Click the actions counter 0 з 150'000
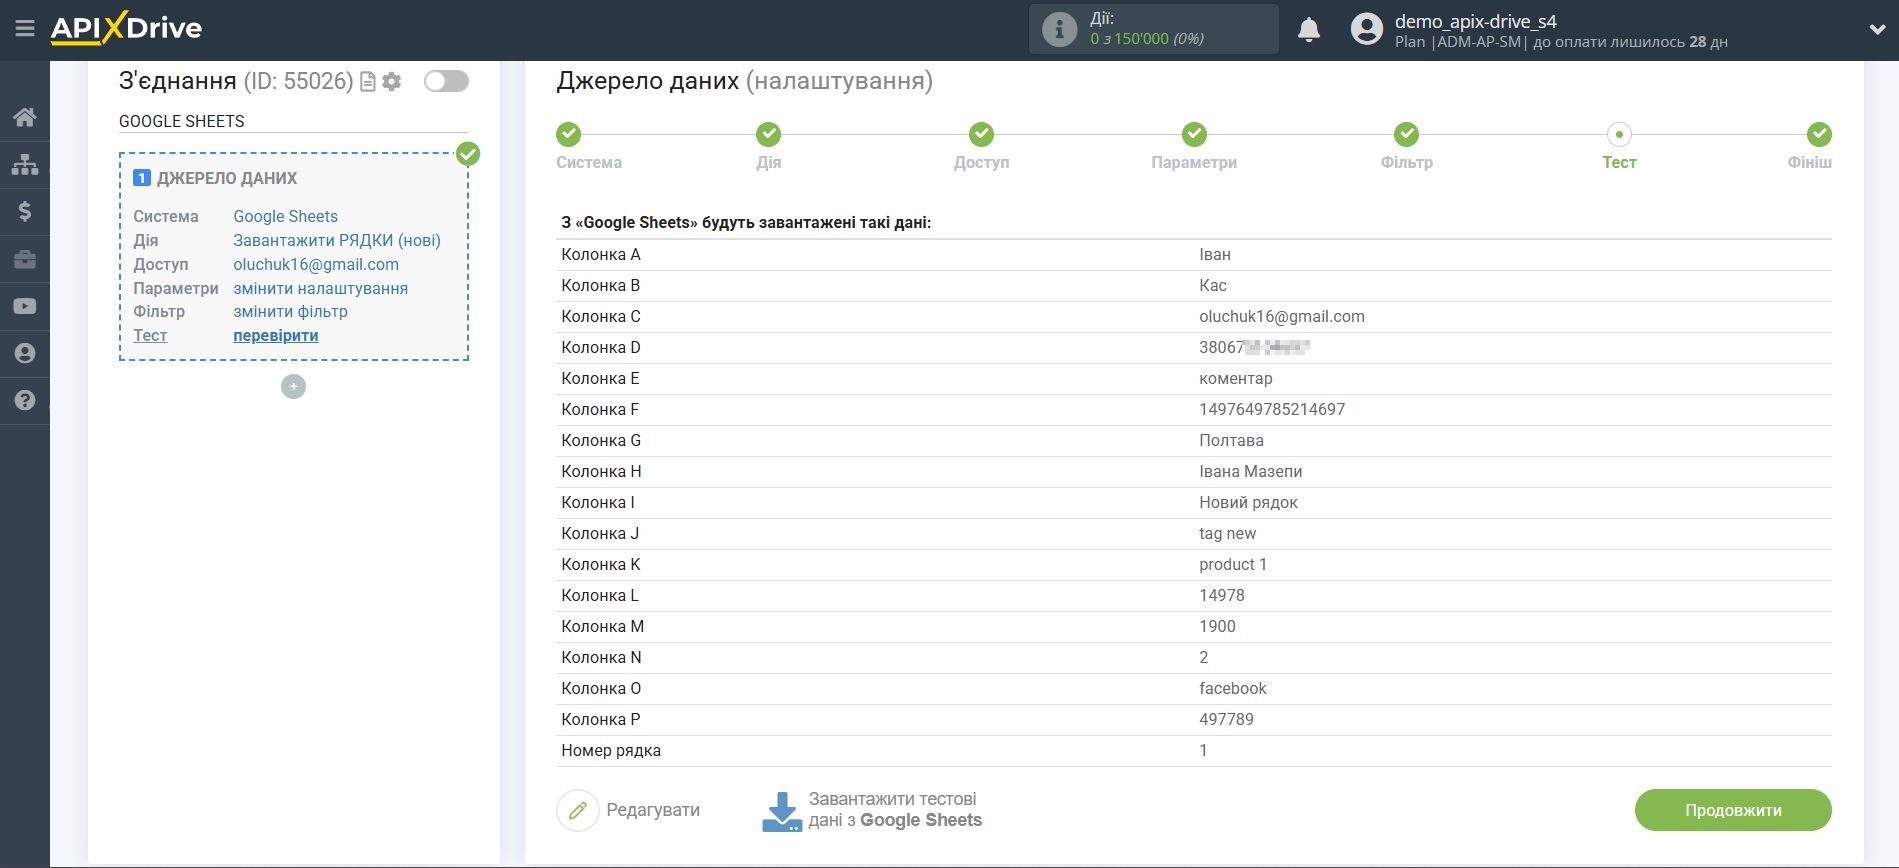1899x868 pixels. [1146, 39]
